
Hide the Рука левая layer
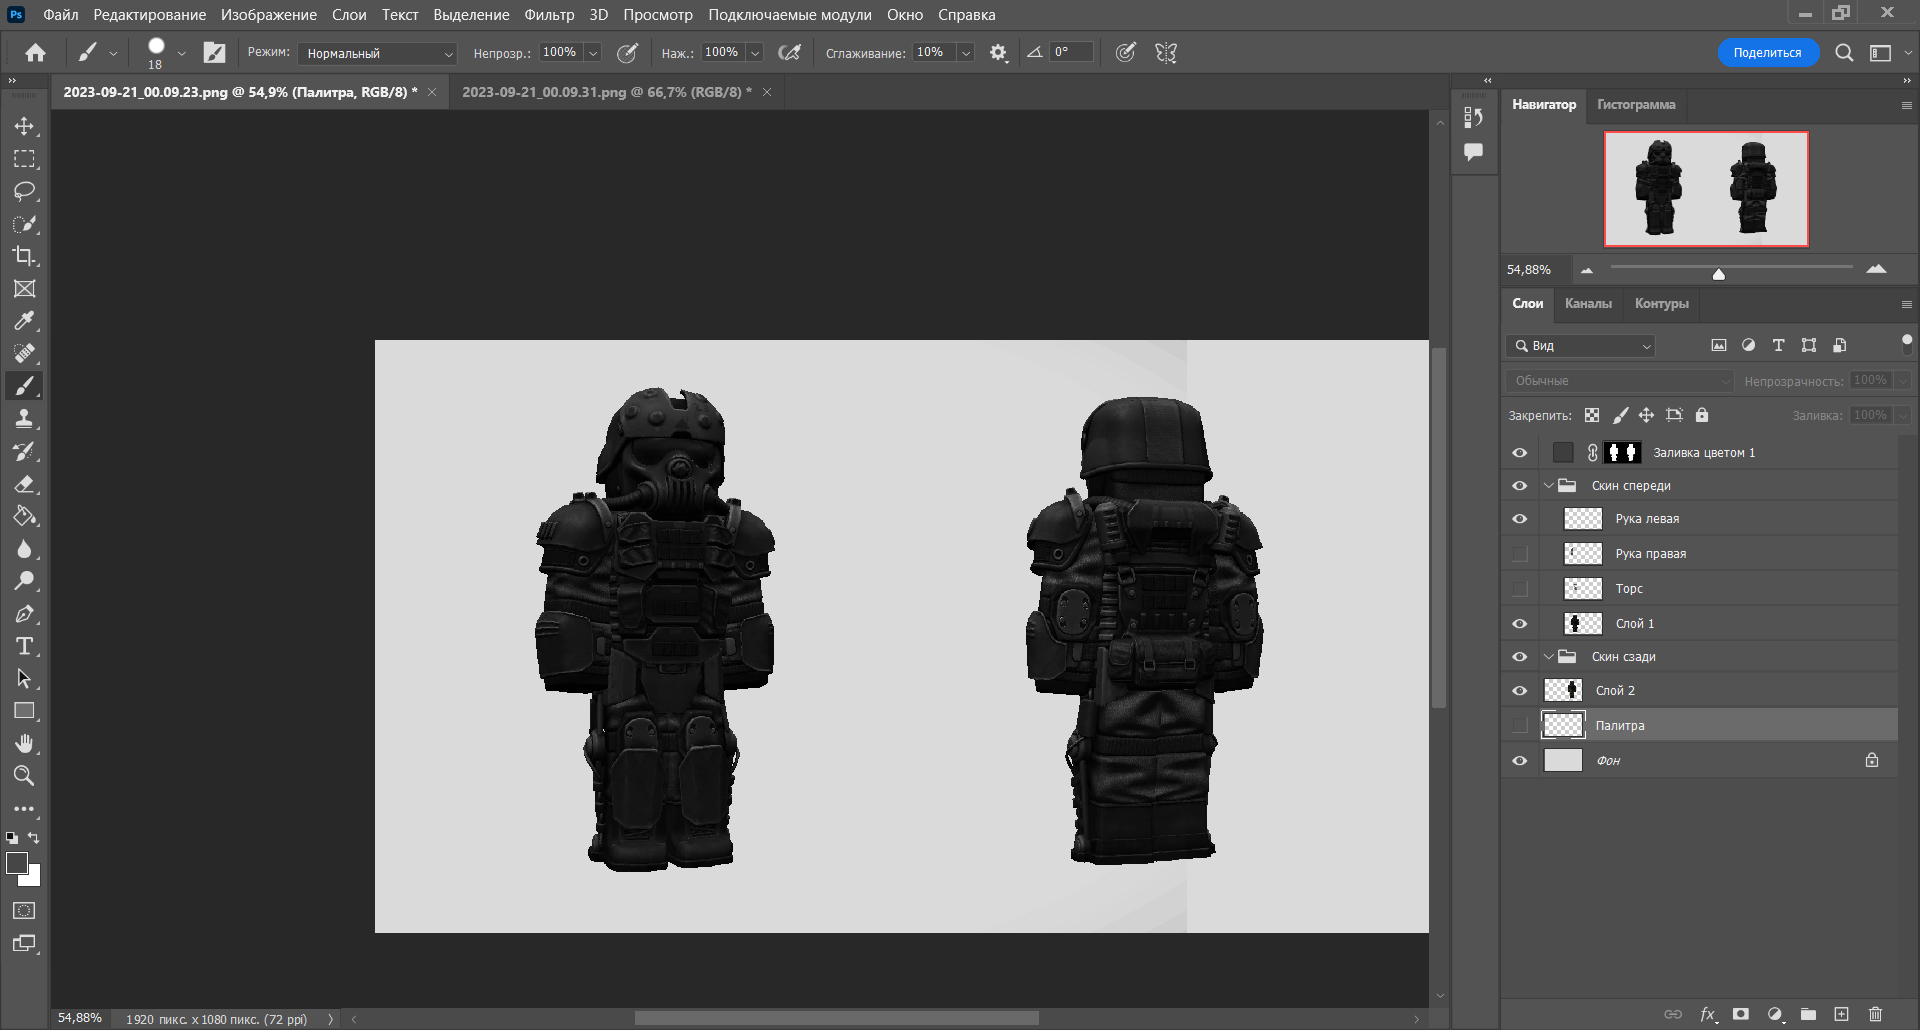[1520, 519]
